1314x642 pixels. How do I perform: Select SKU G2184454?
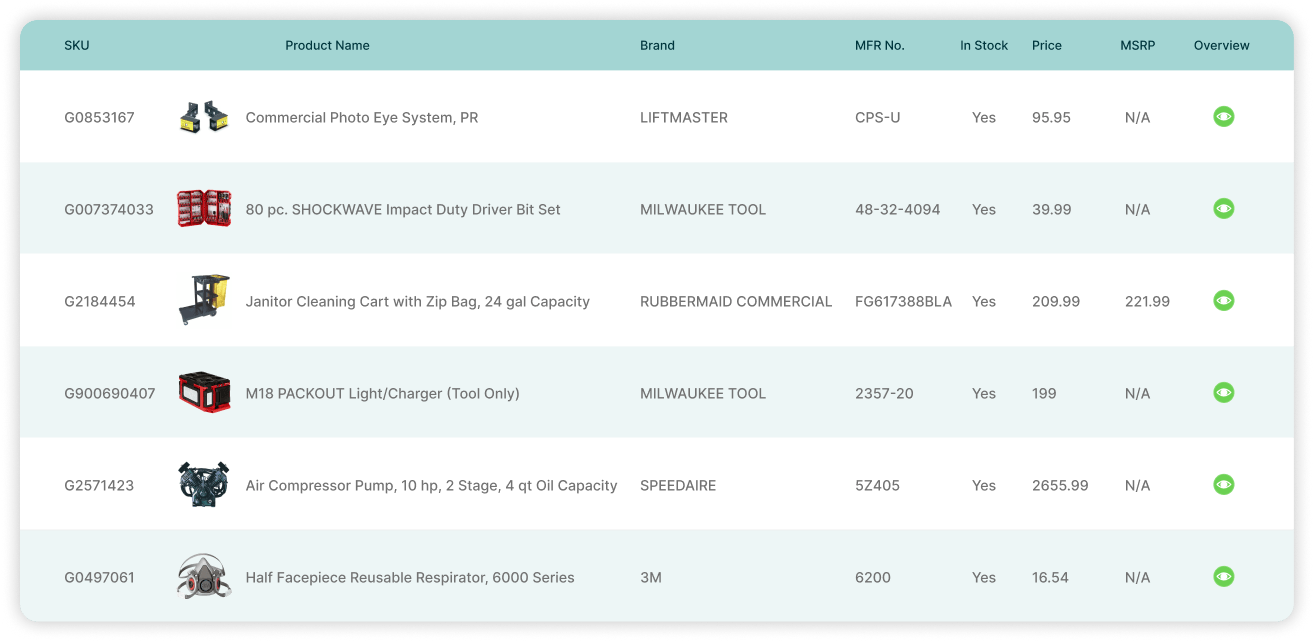[x=100, y=301]
